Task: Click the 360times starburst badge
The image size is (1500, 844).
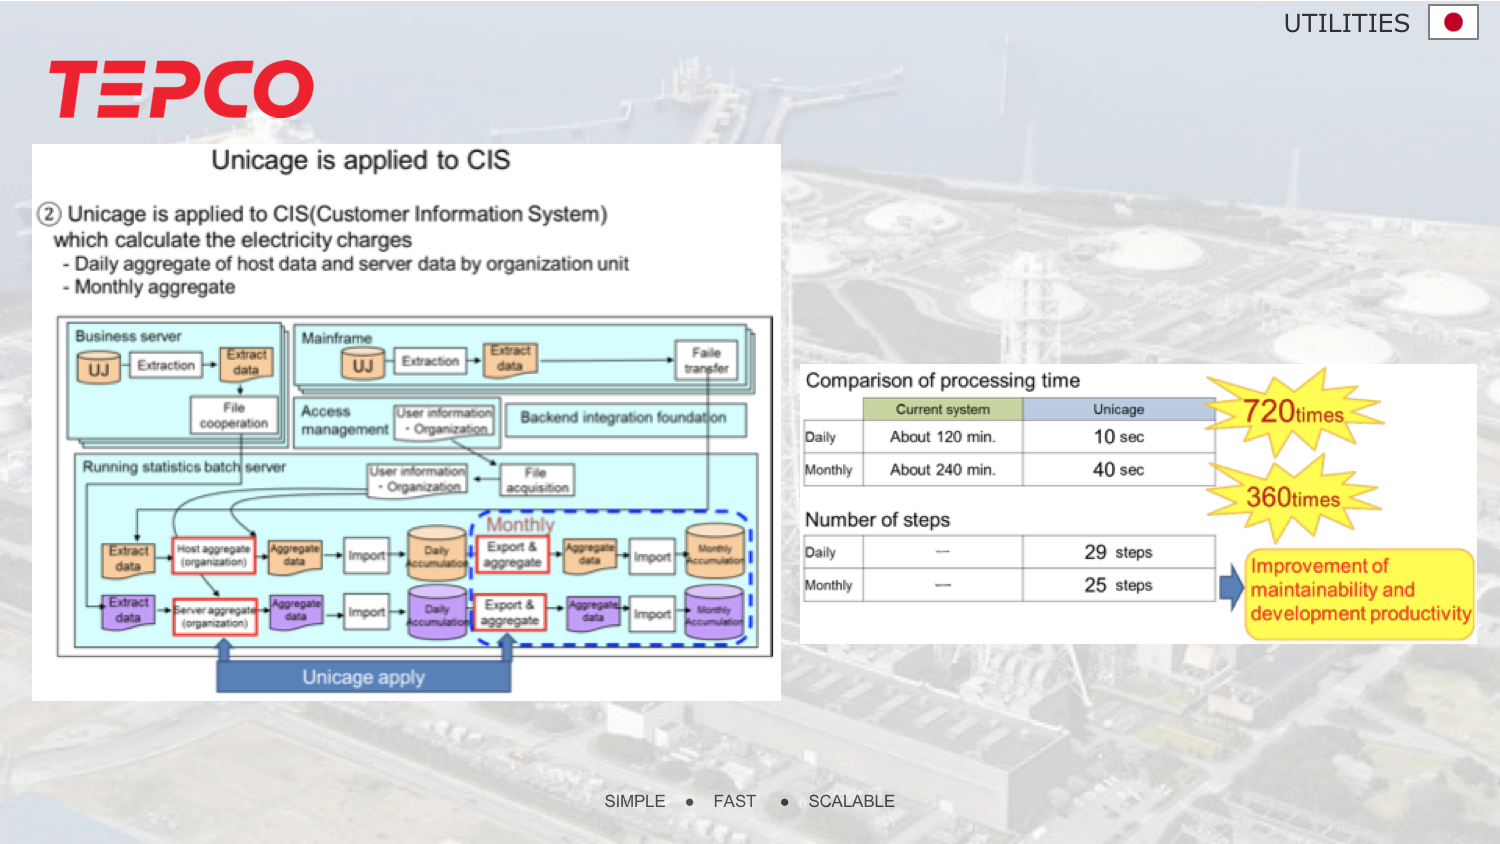Action: [x=1293, y=497]
